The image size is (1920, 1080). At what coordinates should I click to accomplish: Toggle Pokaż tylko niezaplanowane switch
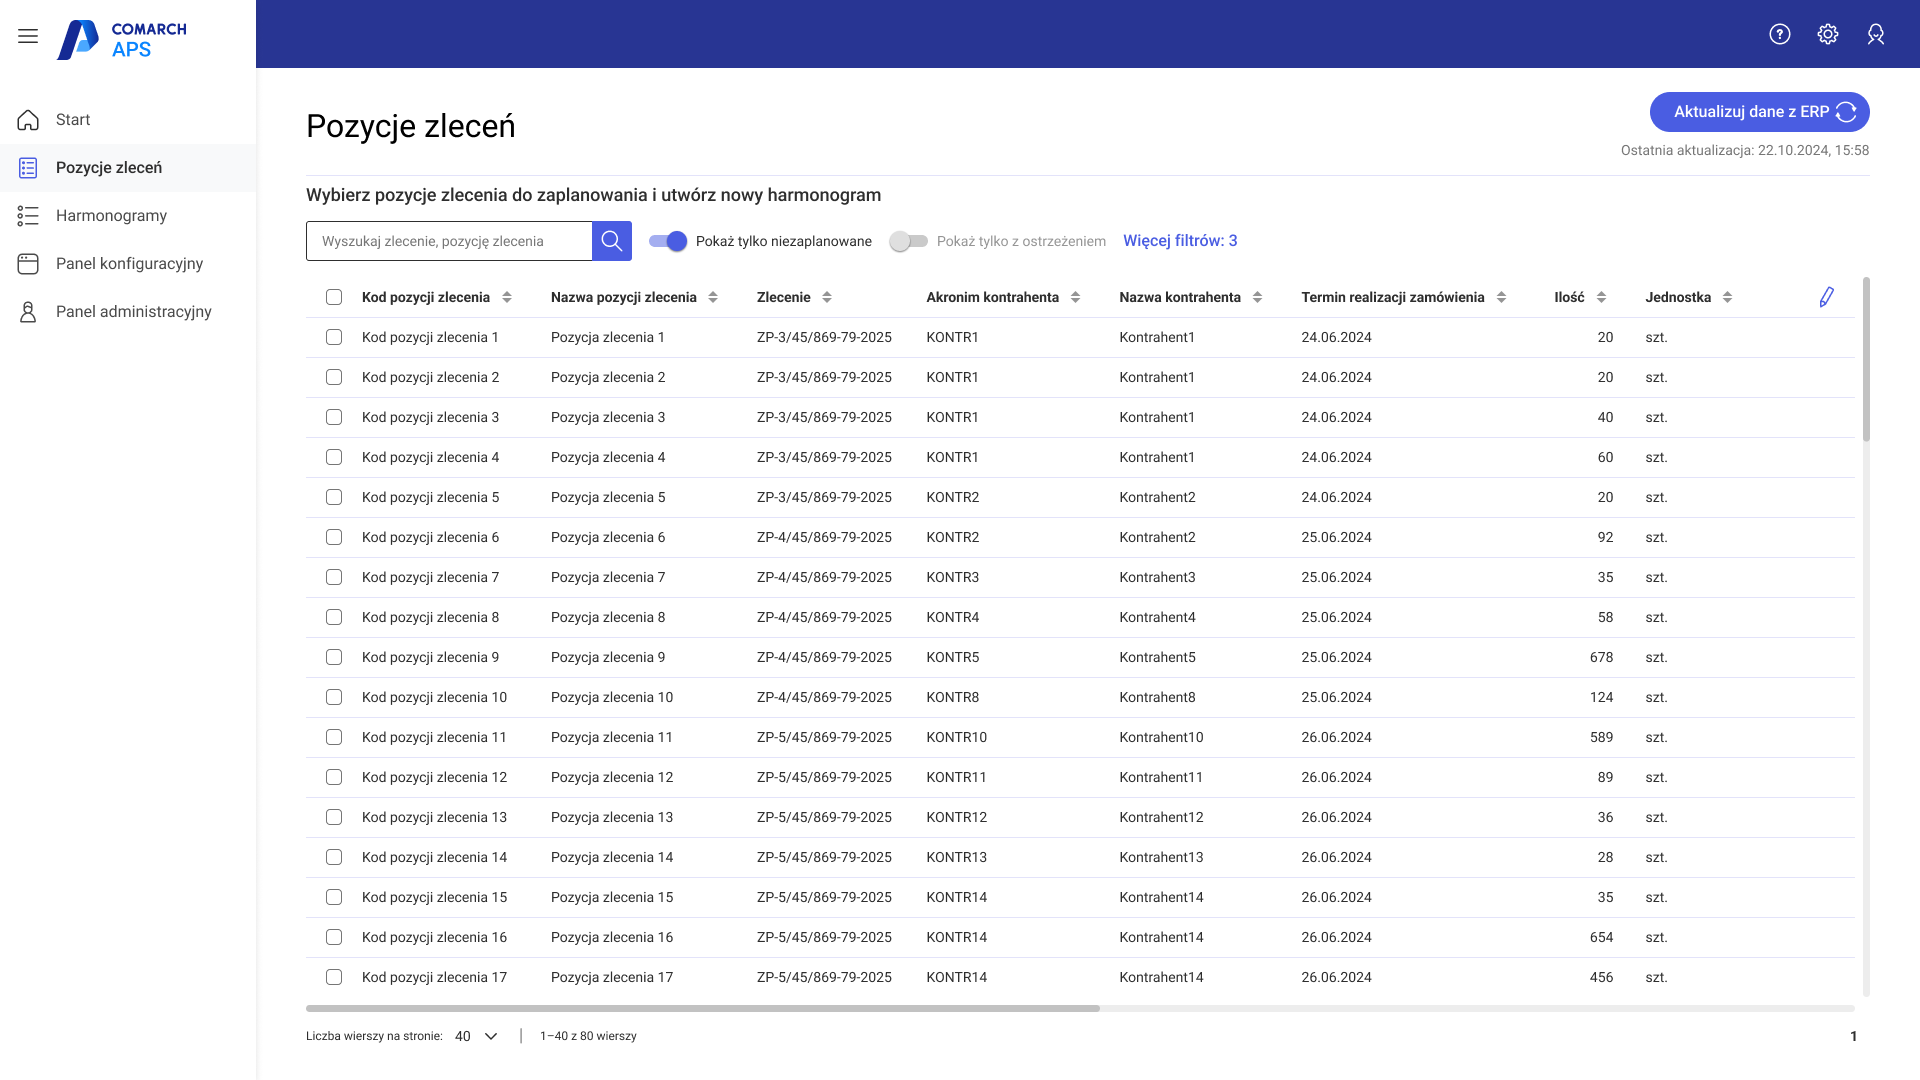click(x=668, y=241)
